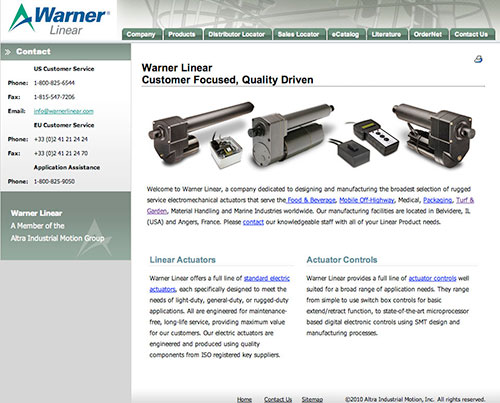Click the rightmost actuator image

(433, 135)
